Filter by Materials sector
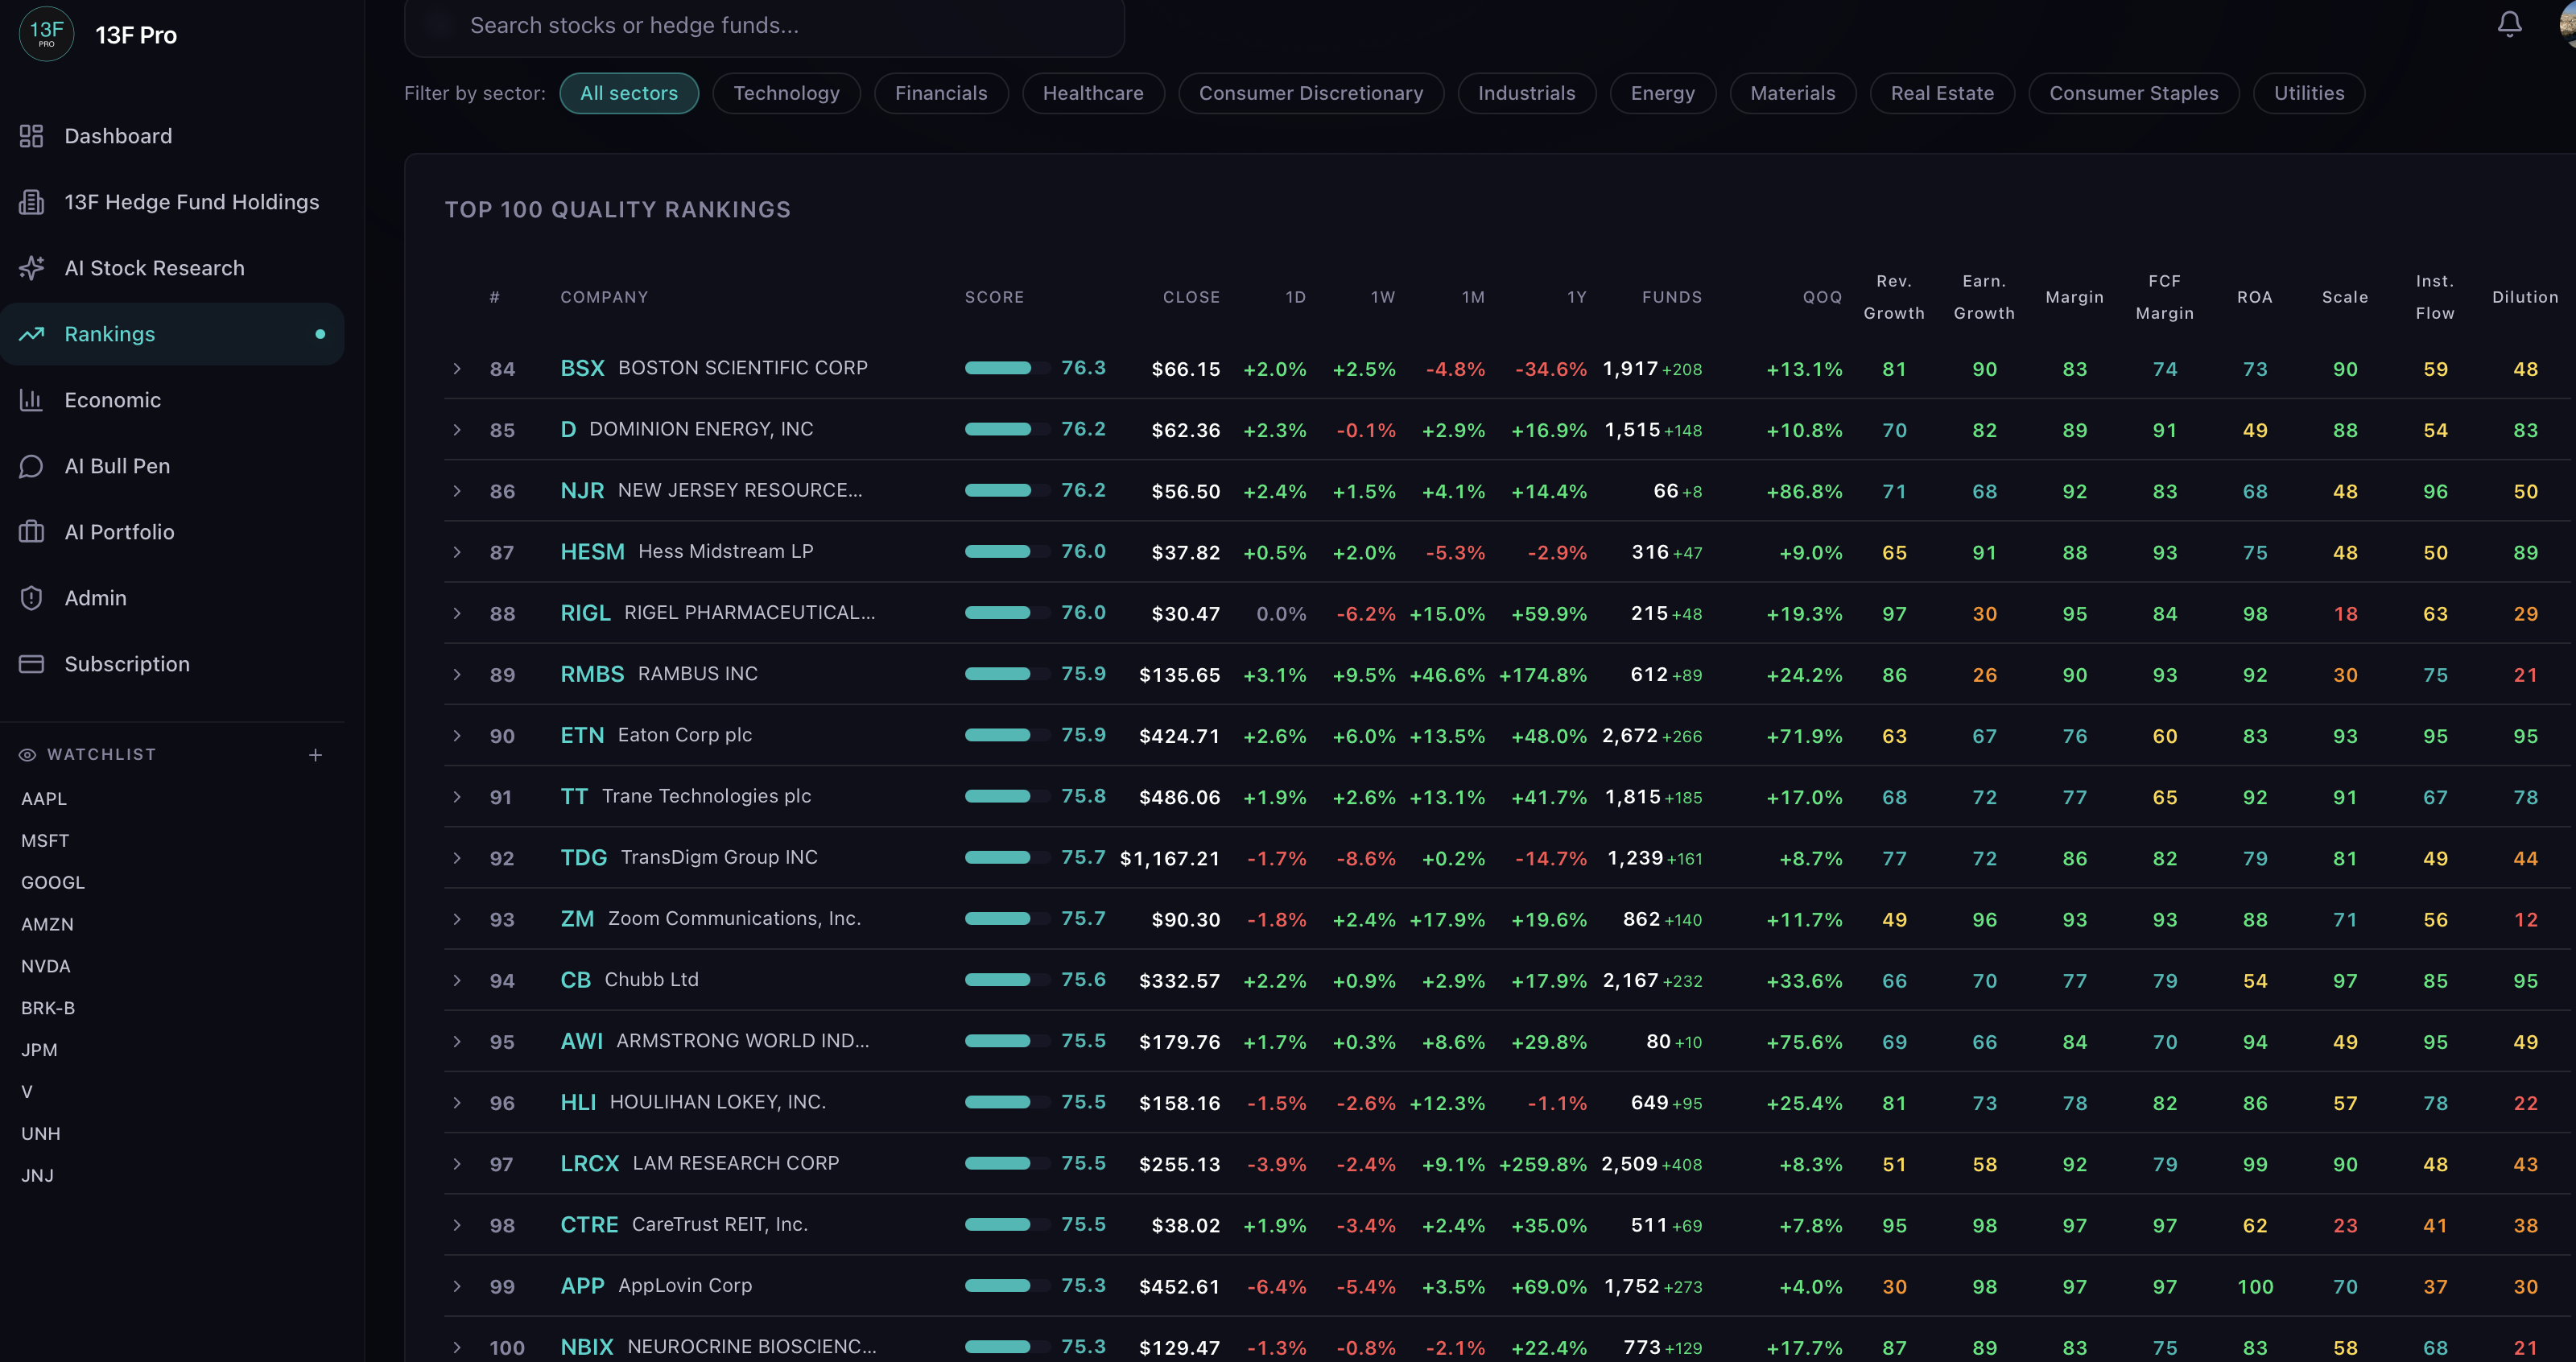2576x1362 pixels. [1793, 93]
